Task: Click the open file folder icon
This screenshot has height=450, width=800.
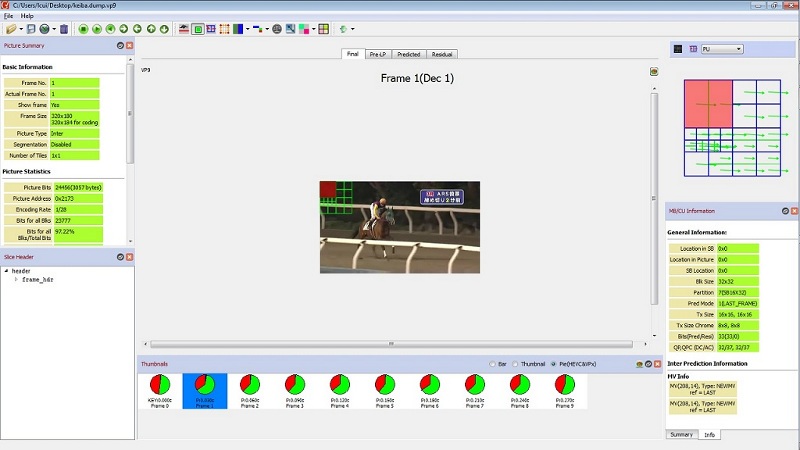Action: point(9,29)
